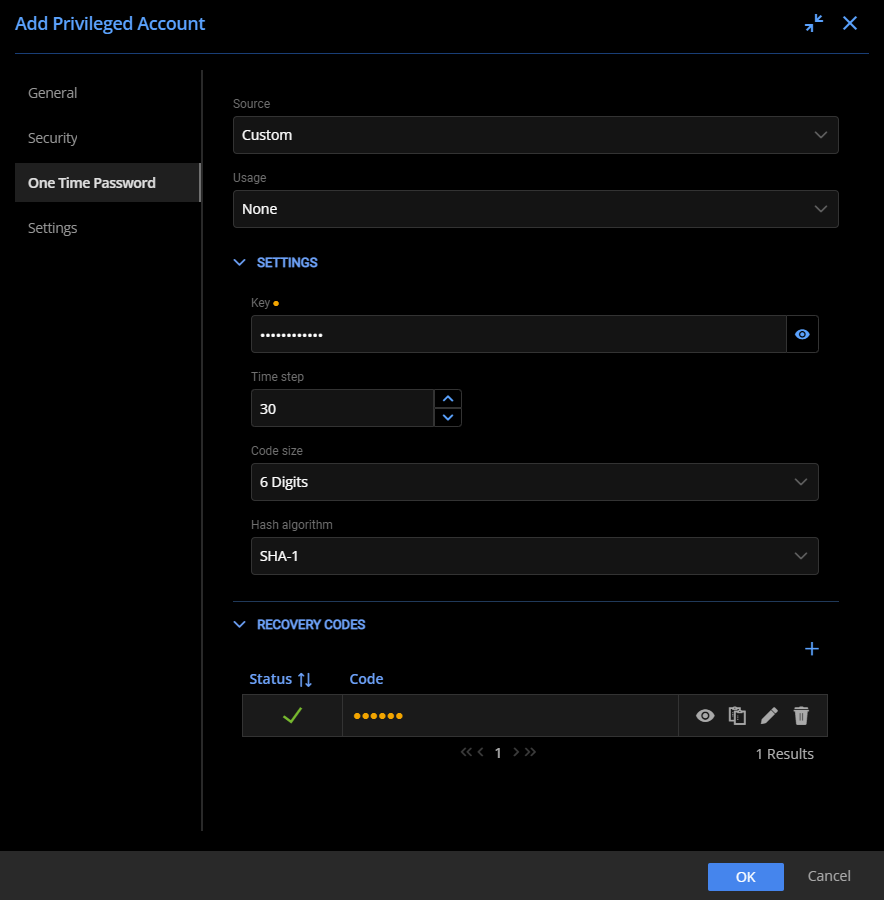Delete the recovery code
The width and height of the screenshot is (884, 900).
(801, 715)
